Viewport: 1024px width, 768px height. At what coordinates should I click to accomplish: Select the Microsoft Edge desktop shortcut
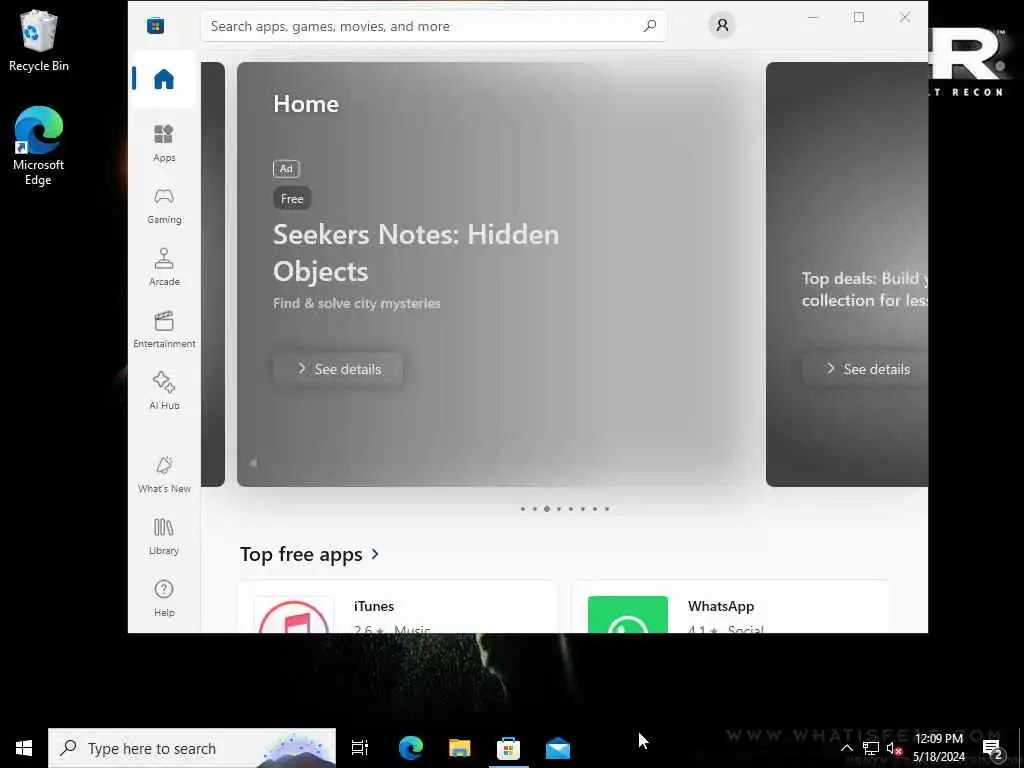39,146
